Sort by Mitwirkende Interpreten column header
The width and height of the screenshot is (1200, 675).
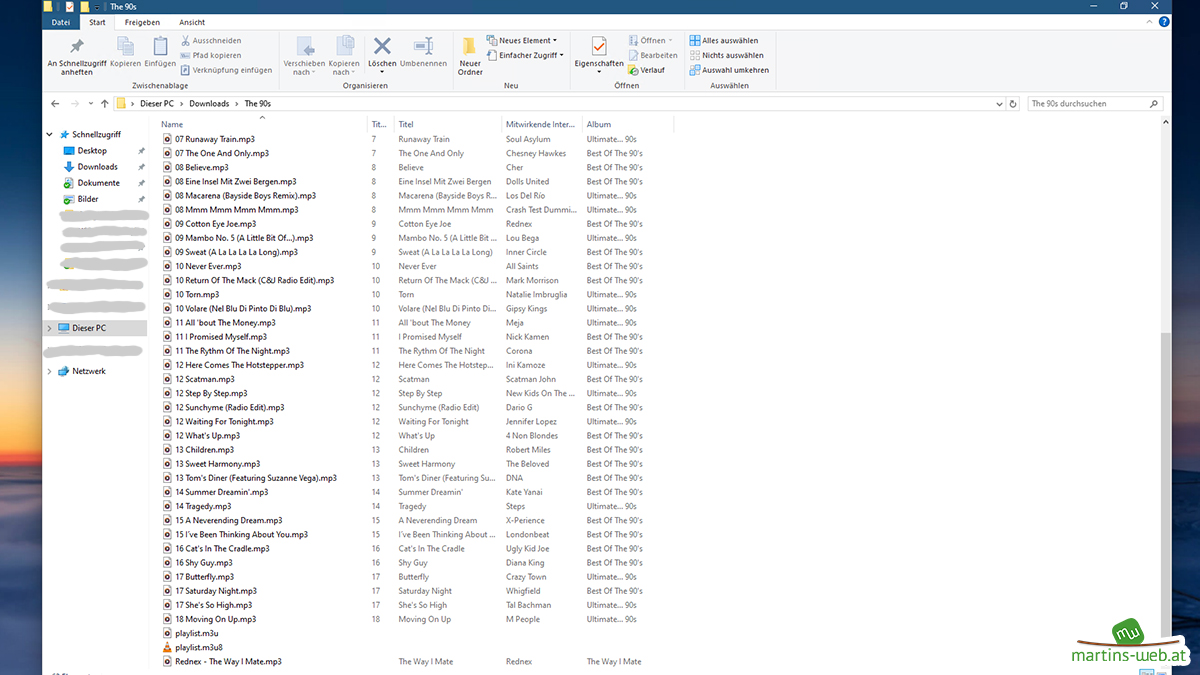[x=541, y=124]
